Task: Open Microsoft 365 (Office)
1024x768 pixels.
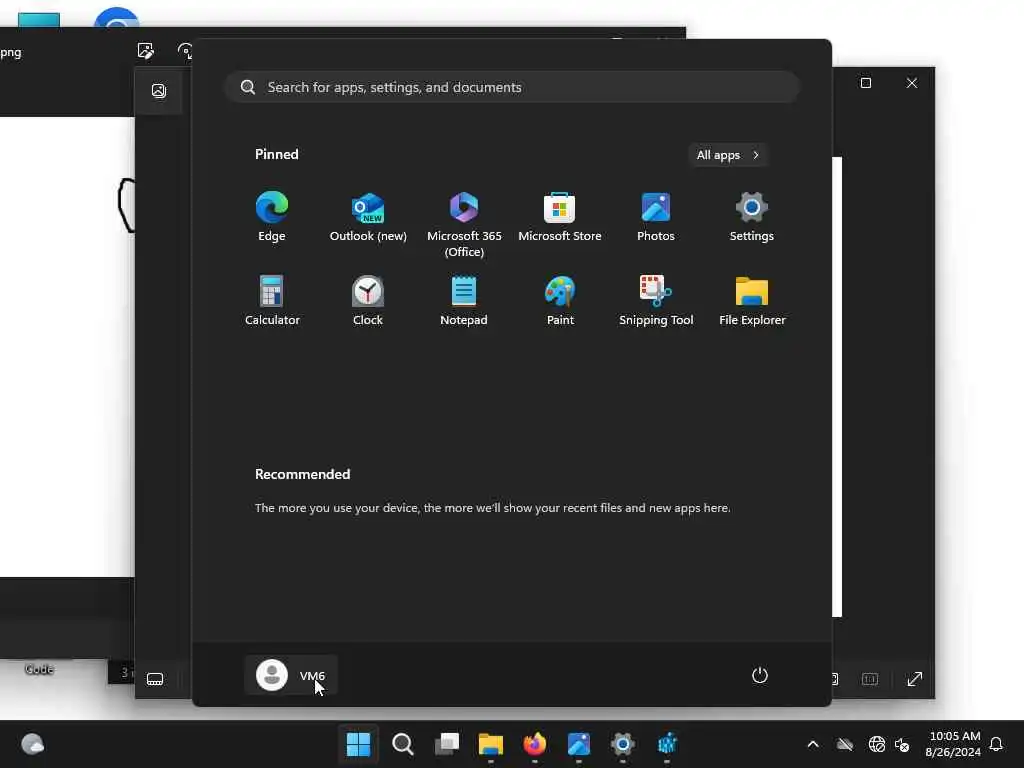Action: (x=464, y=224)
